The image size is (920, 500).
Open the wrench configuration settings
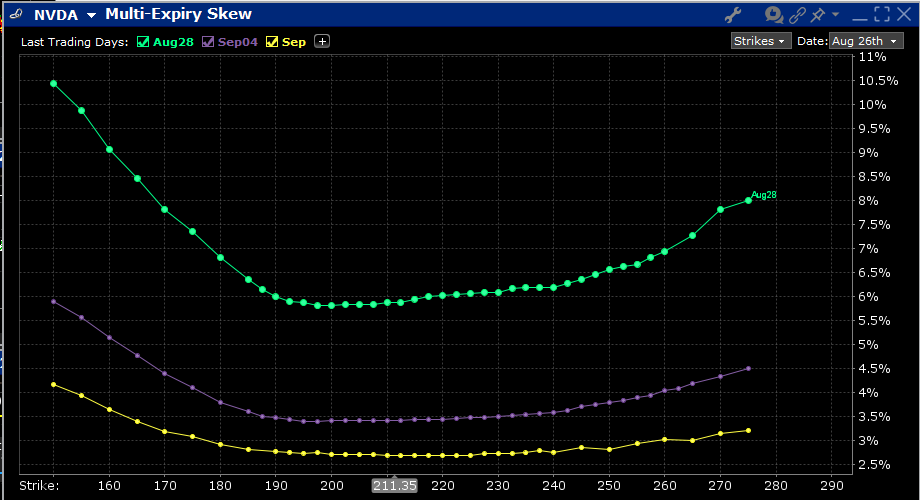pos(733,14)
